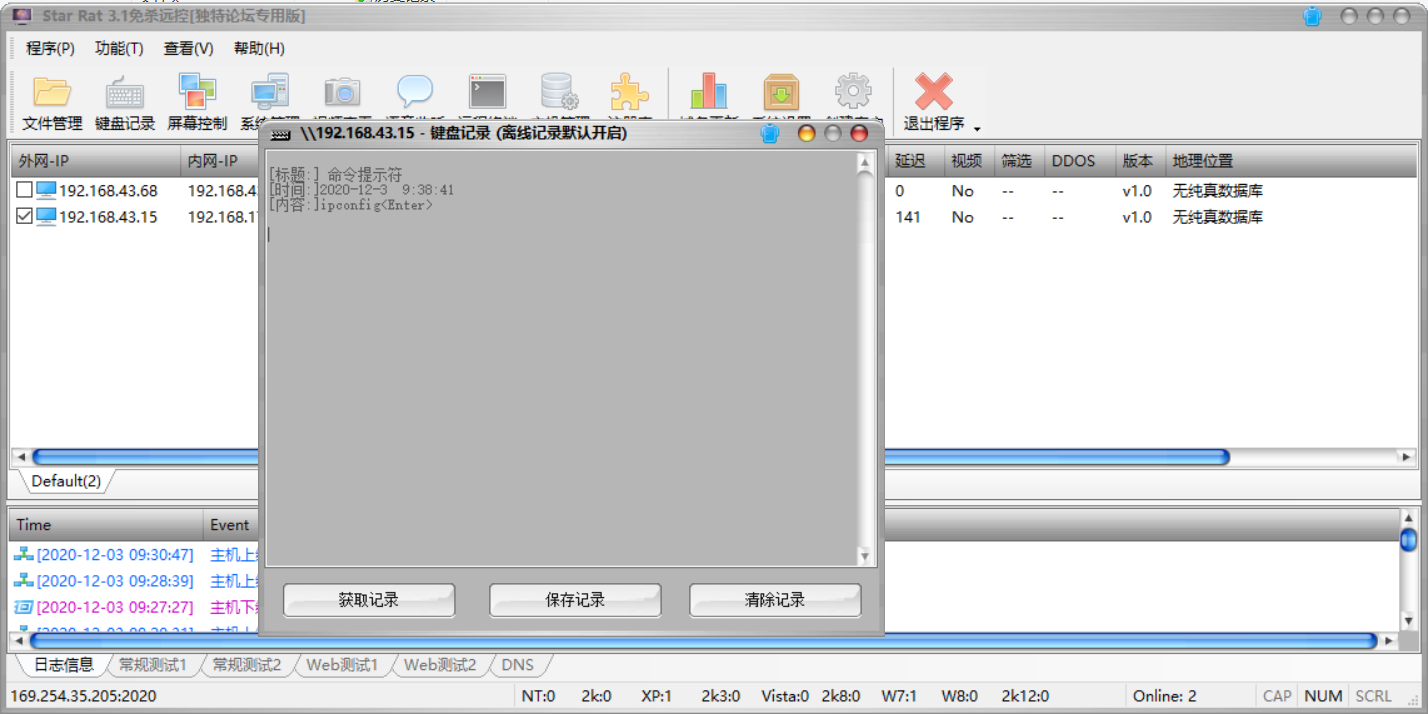Click the 保存记录 button
This screenshot has width=1428, height=714.
(x=575, y=600)
